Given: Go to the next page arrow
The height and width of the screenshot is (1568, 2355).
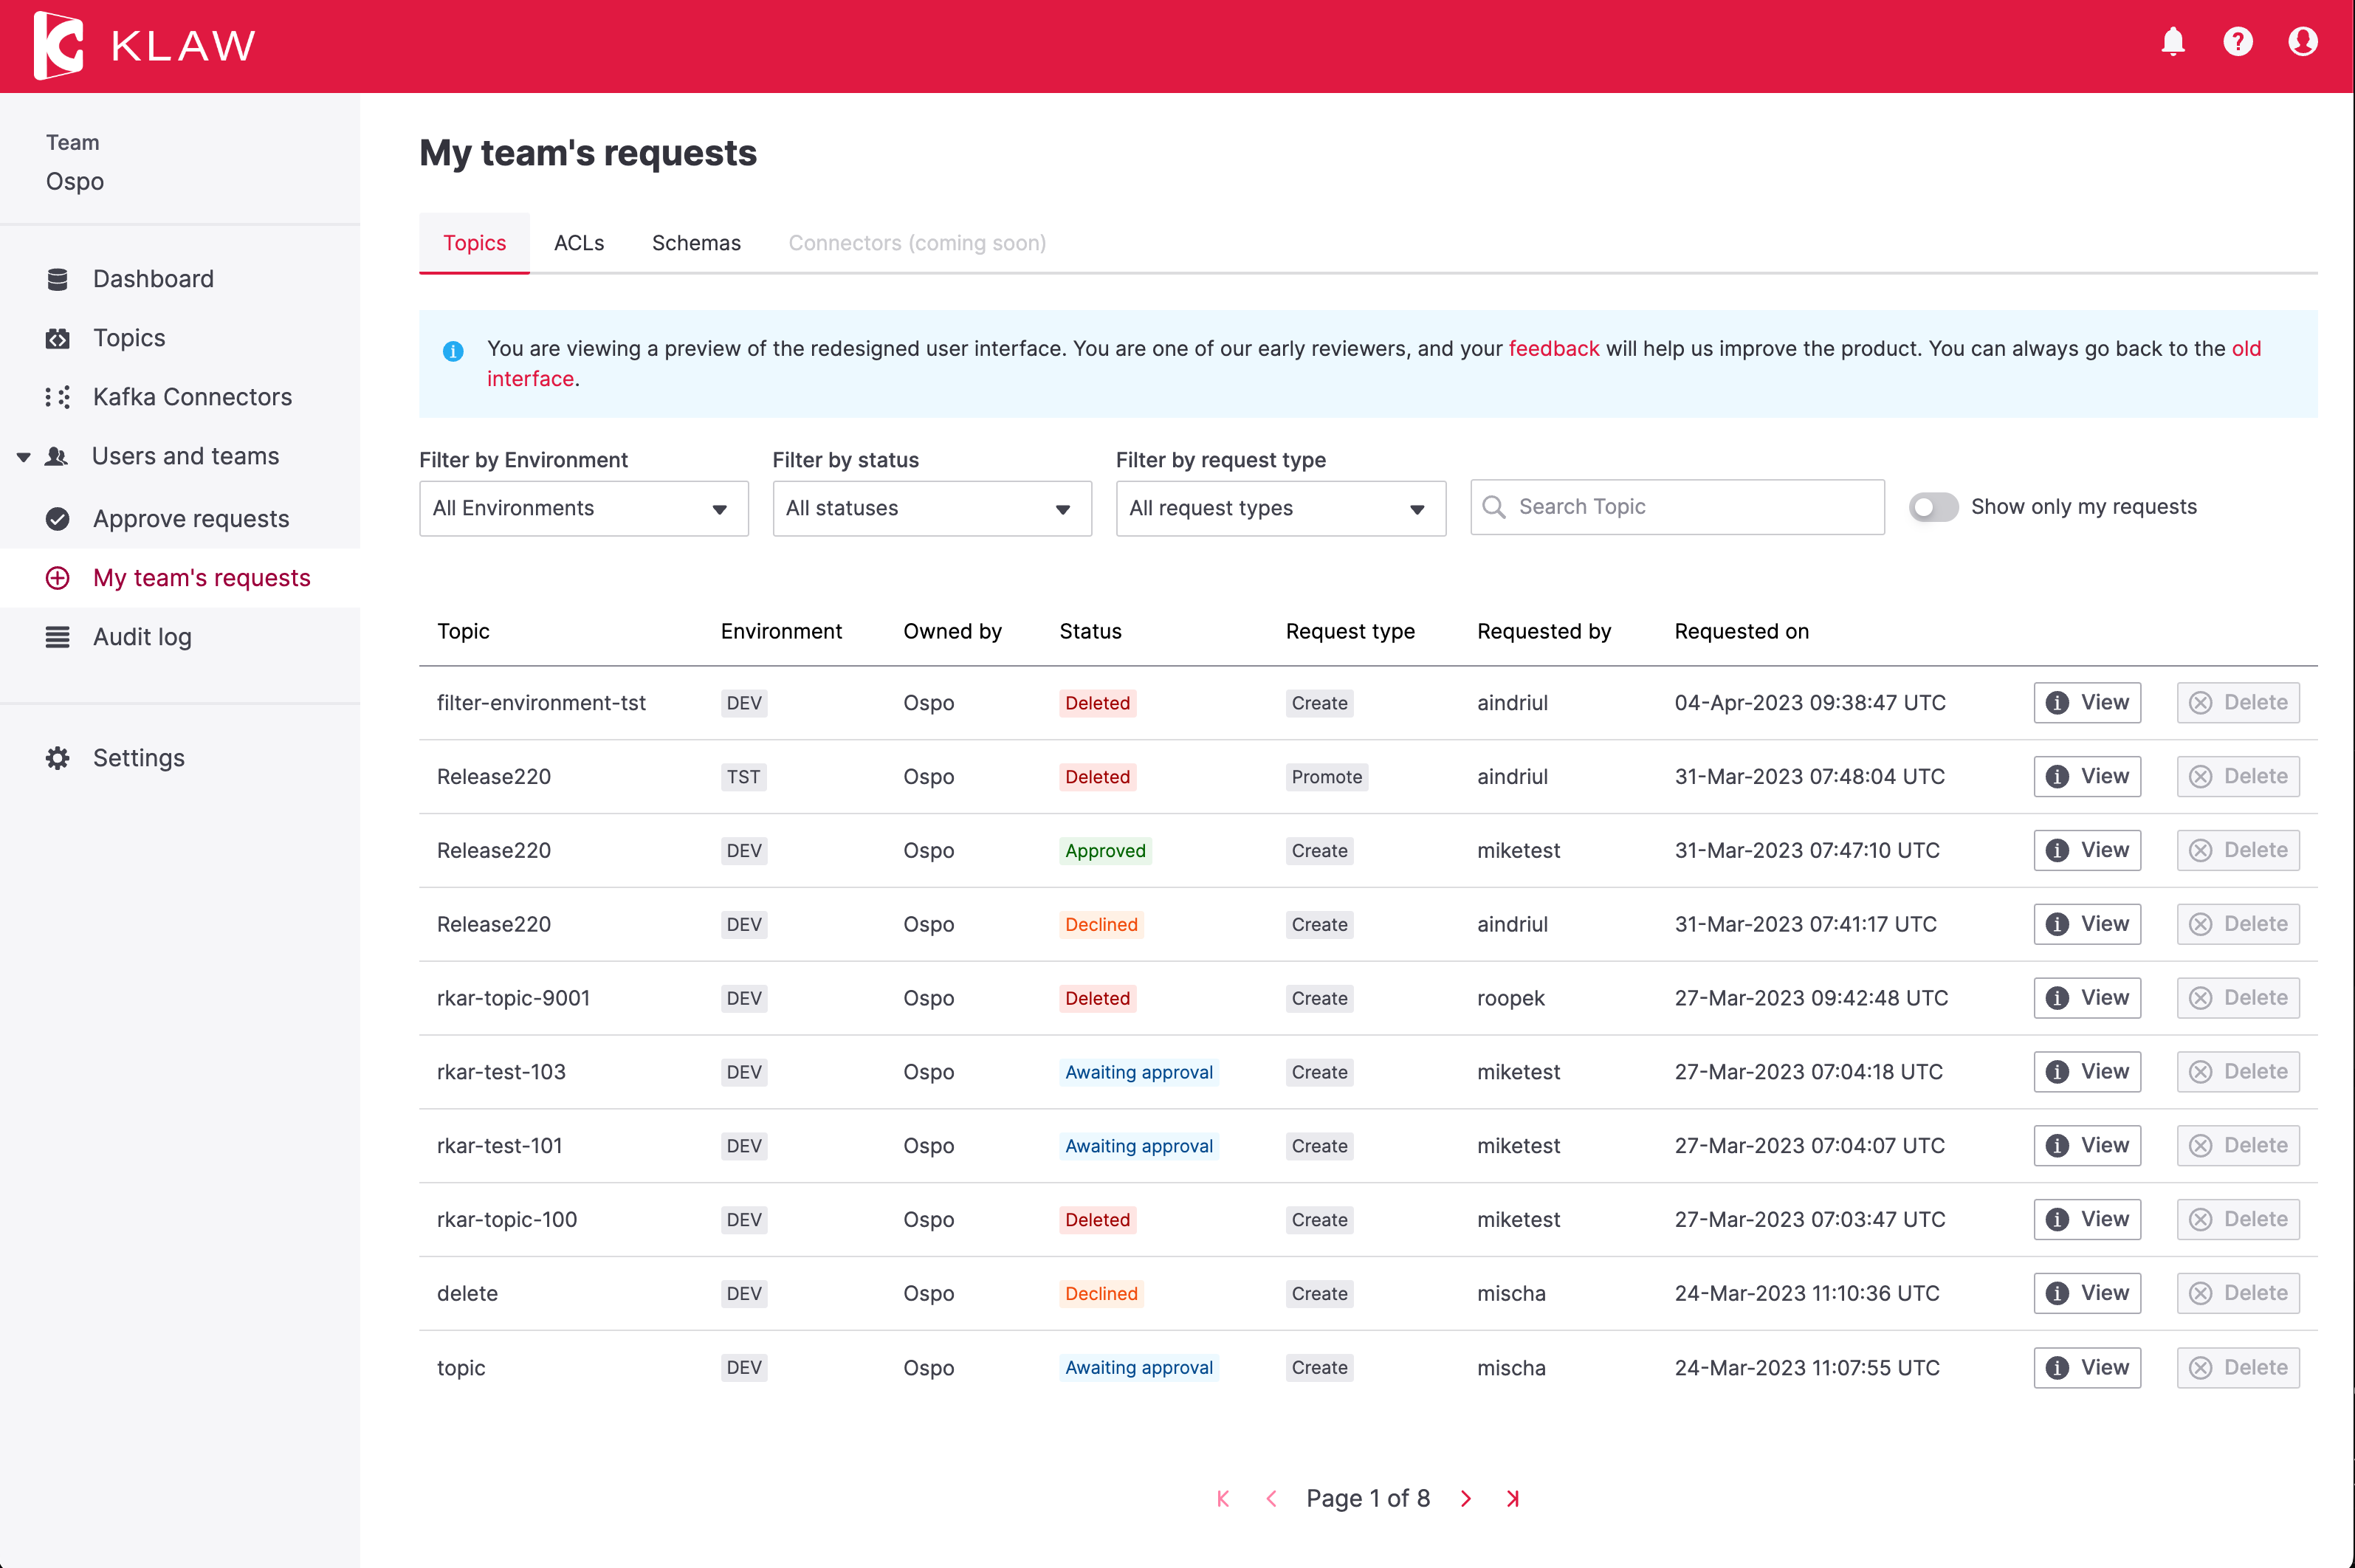Looking at the screenshot, I should 1466,1498.
